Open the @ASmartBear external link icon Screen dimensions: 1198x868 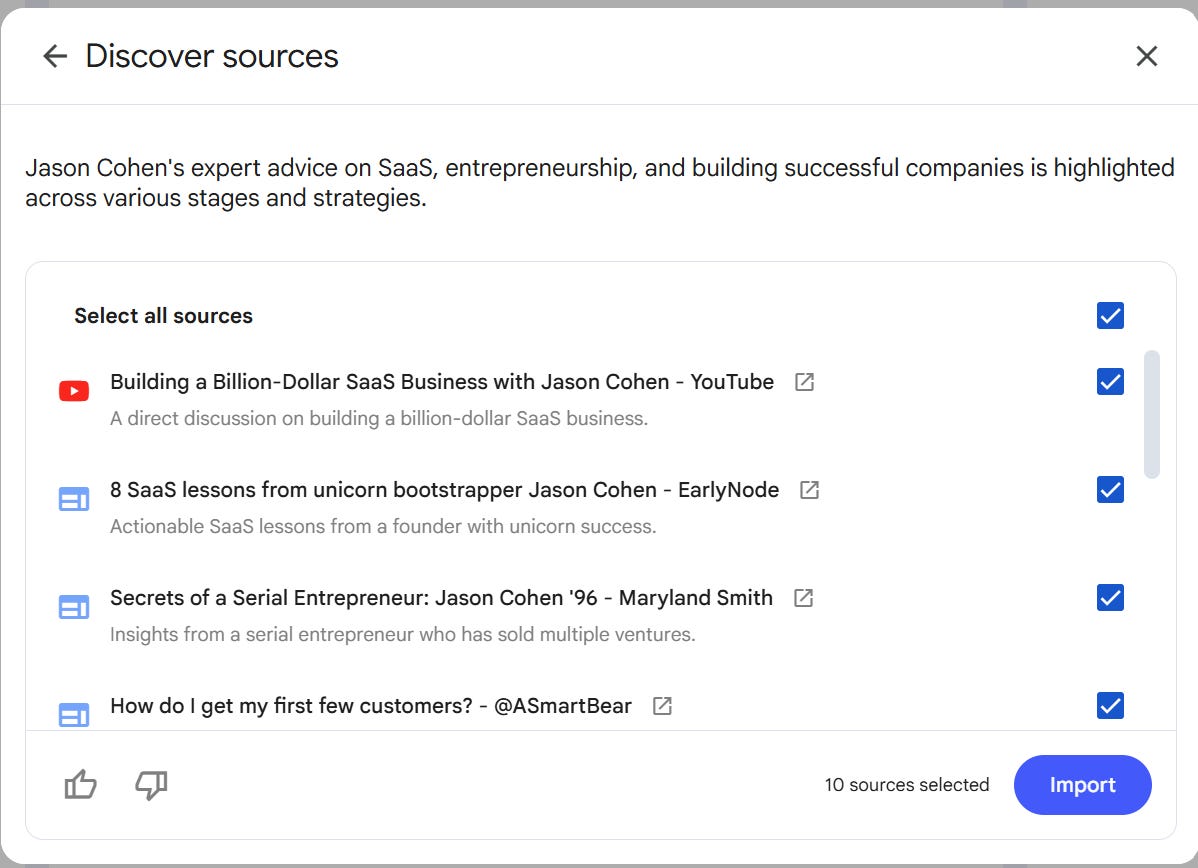[662, 706]
